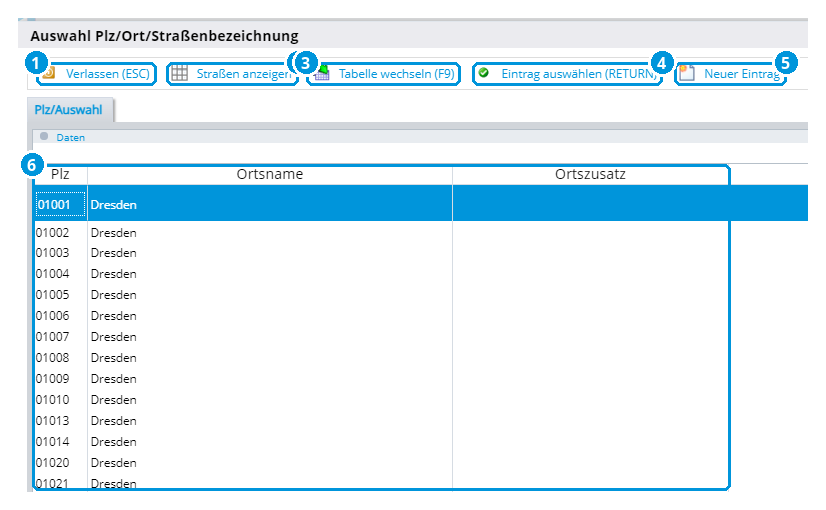Click the Ortszusatz cell of row 01003

click(x=590, y=253)
